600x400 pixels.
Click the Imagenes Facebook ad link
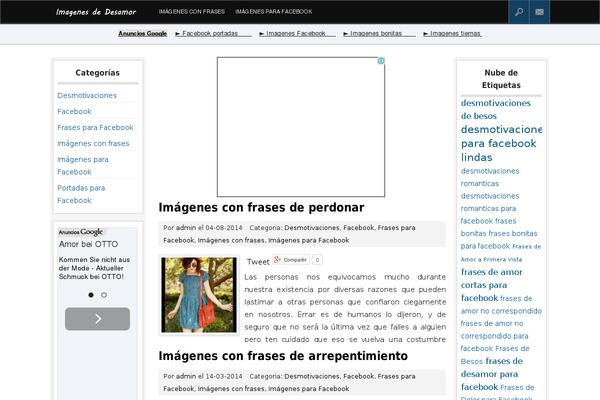click(x=296, y=33)
